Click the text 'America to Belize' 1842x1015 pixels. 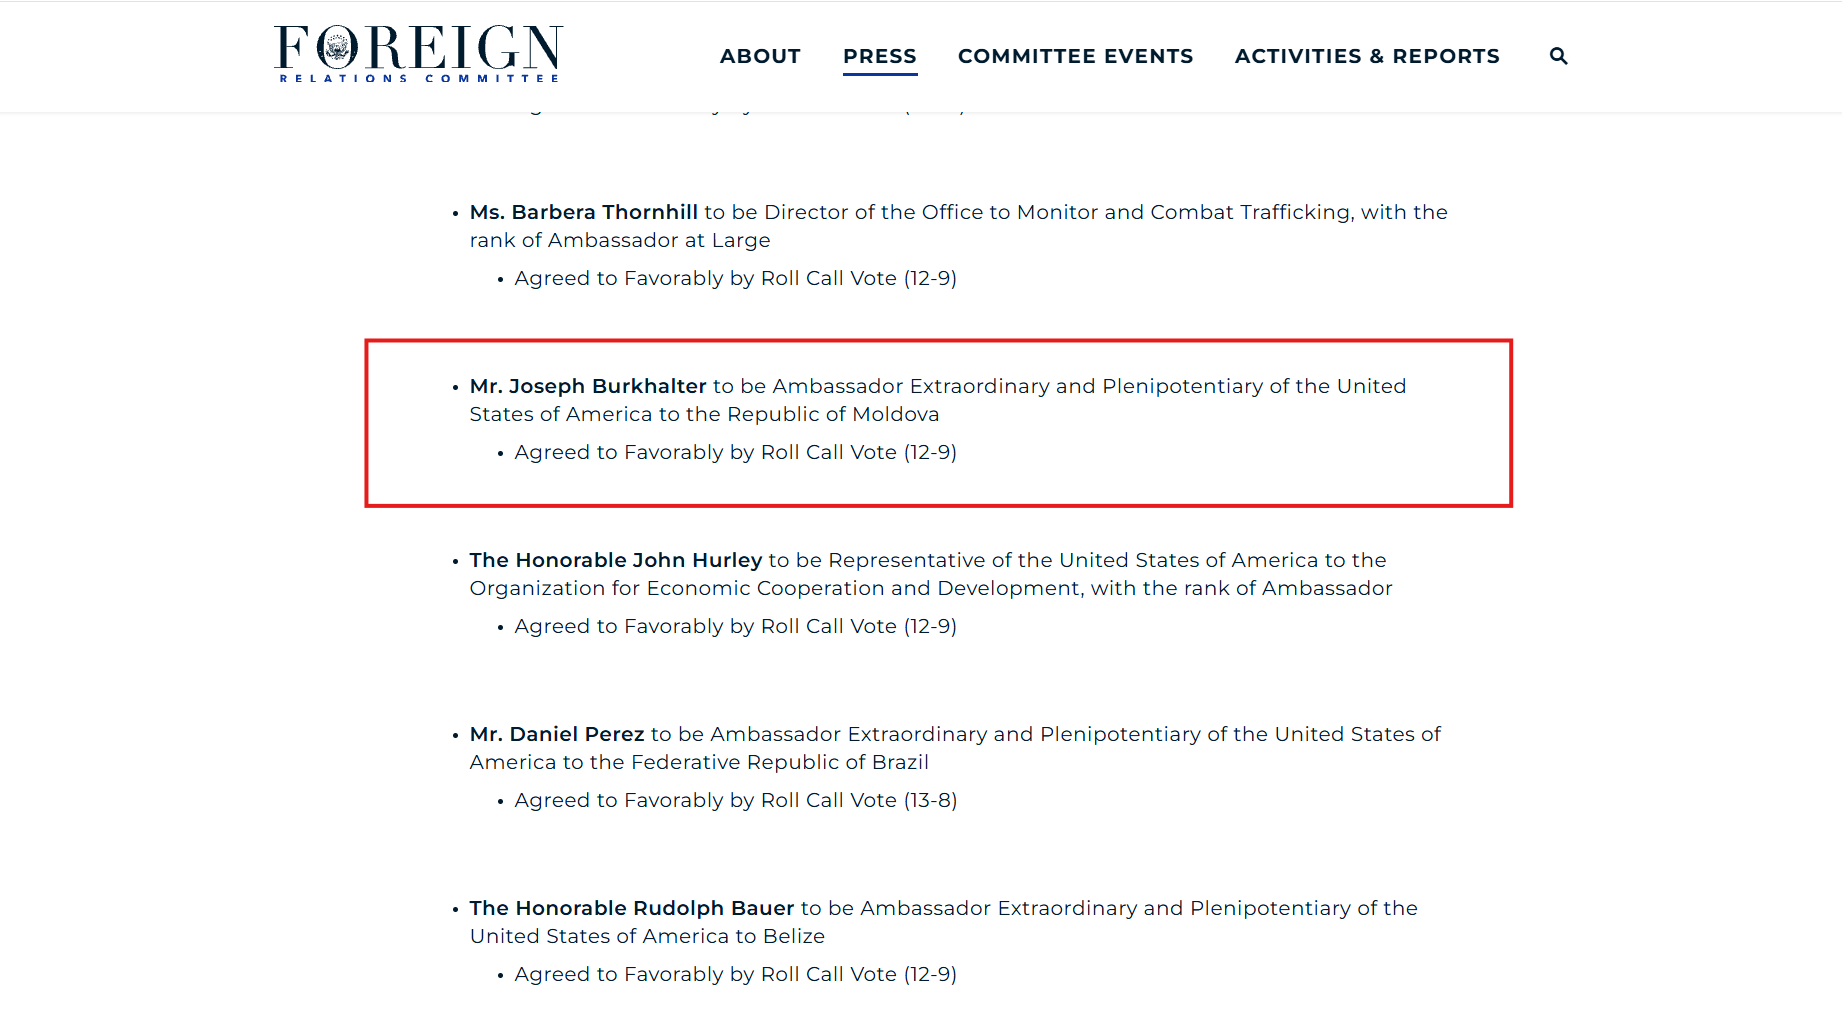point(734,936)
